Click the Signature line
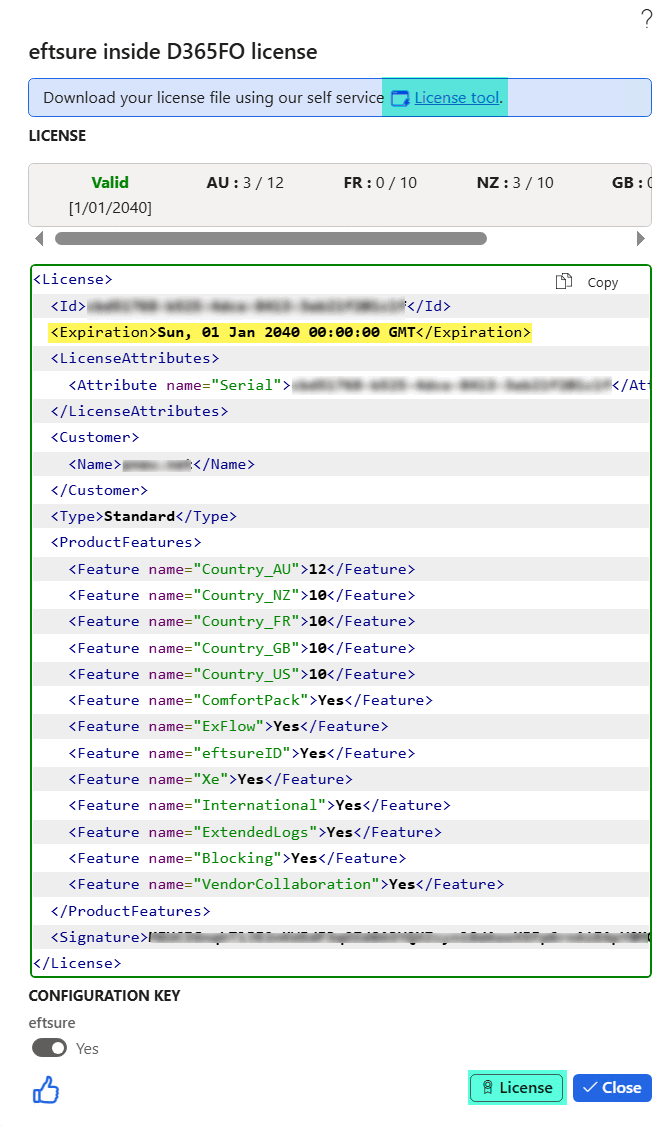Screen dimensions: 671x1126 pos(350,936)
